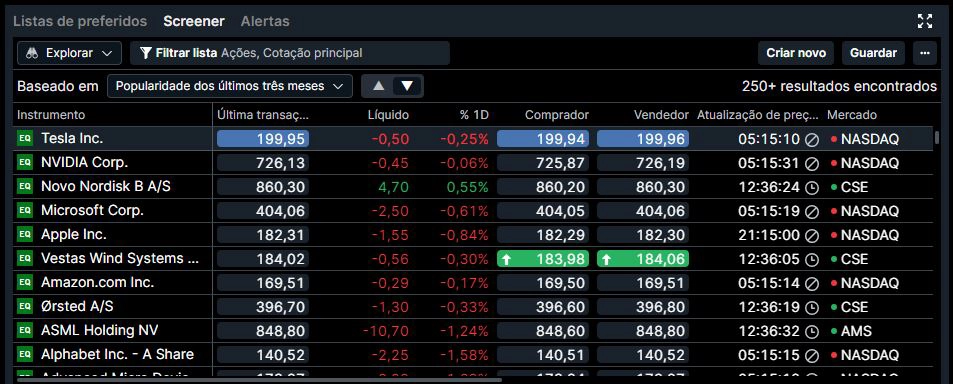Click the delayed-price icon in Microsoft row

(812, 211)
